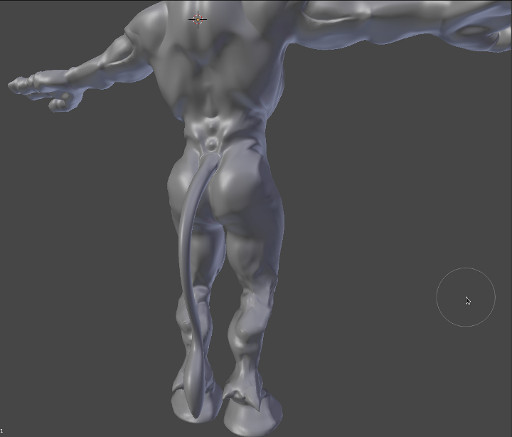Click the left lower leg behind the tail

tap(195, 320)
